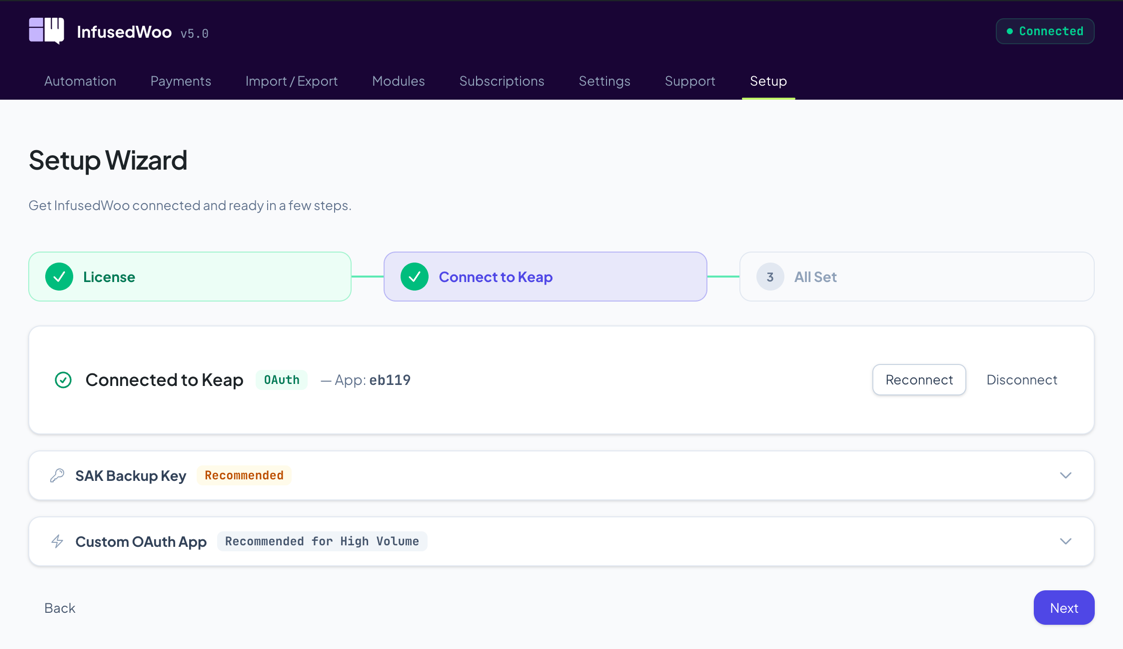Viewport: 1123px width, 649px height.
Task: Click the OAuth badge next to Connected to Keap
Action: [281, 380]
